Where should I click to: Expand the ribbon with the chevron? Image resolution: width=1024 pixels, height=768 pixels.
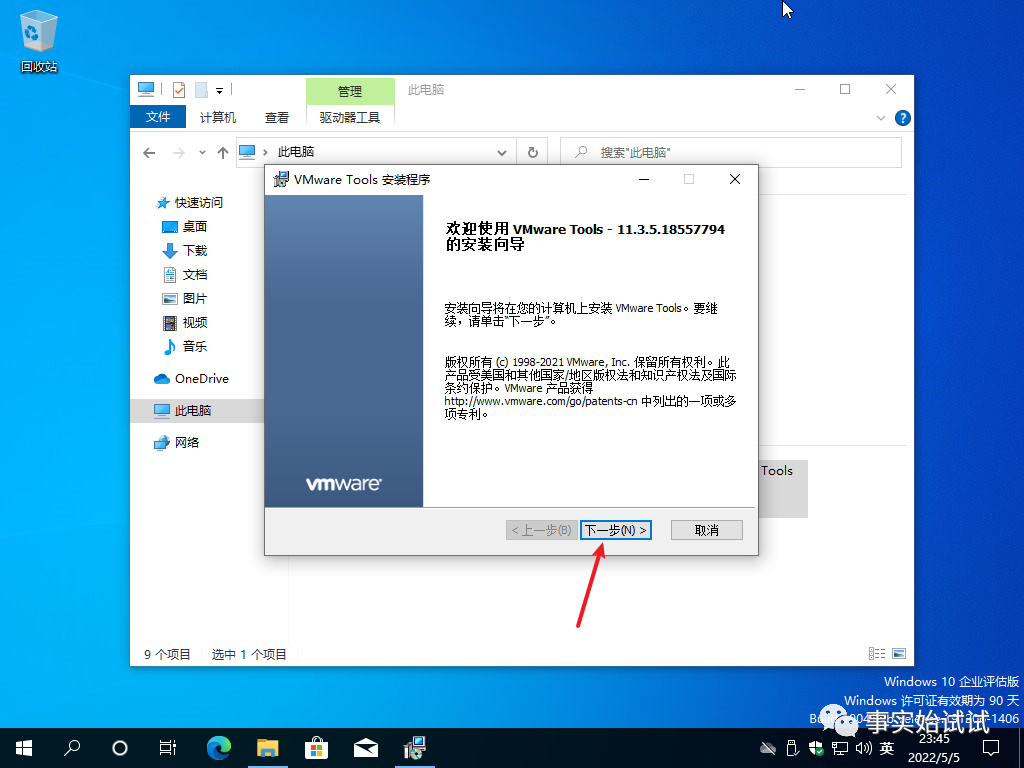coord(880,118)
